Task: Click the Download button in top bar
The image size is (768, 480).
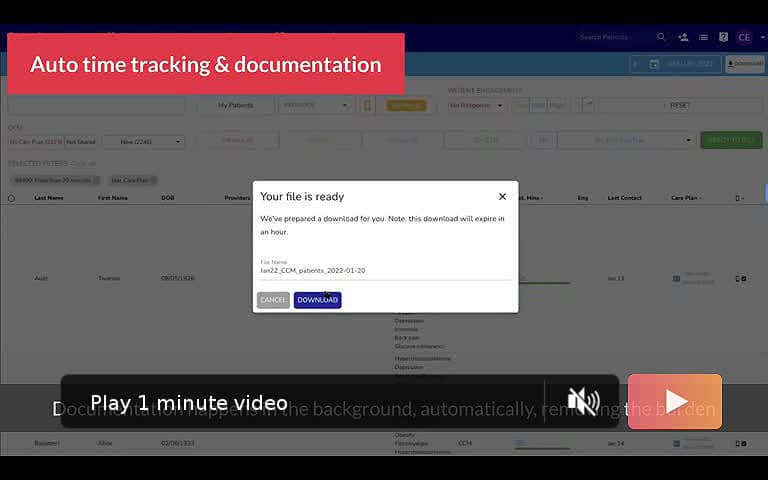Action: pyautogui.click(x=745, y=64)
